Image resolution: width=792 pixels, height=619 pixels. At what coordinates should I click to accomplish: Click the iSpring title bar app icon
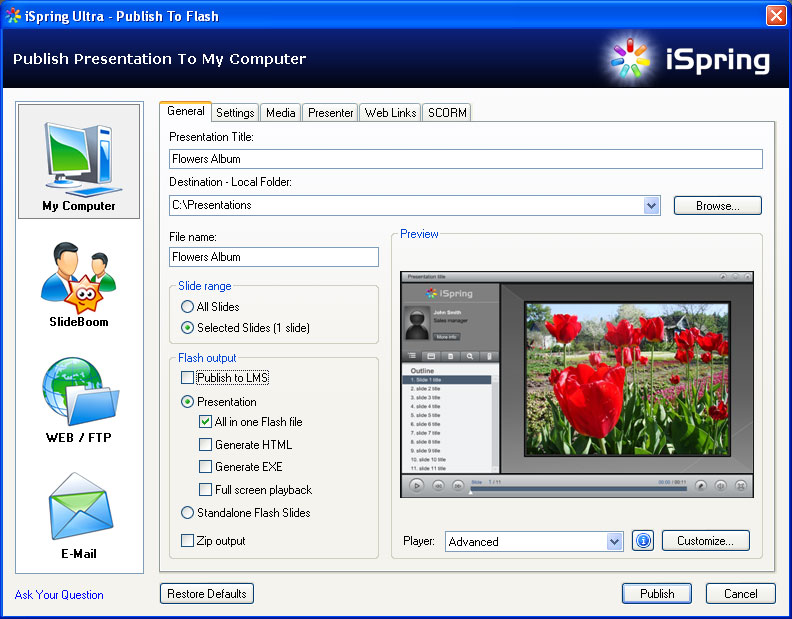[x=13, y=16]
